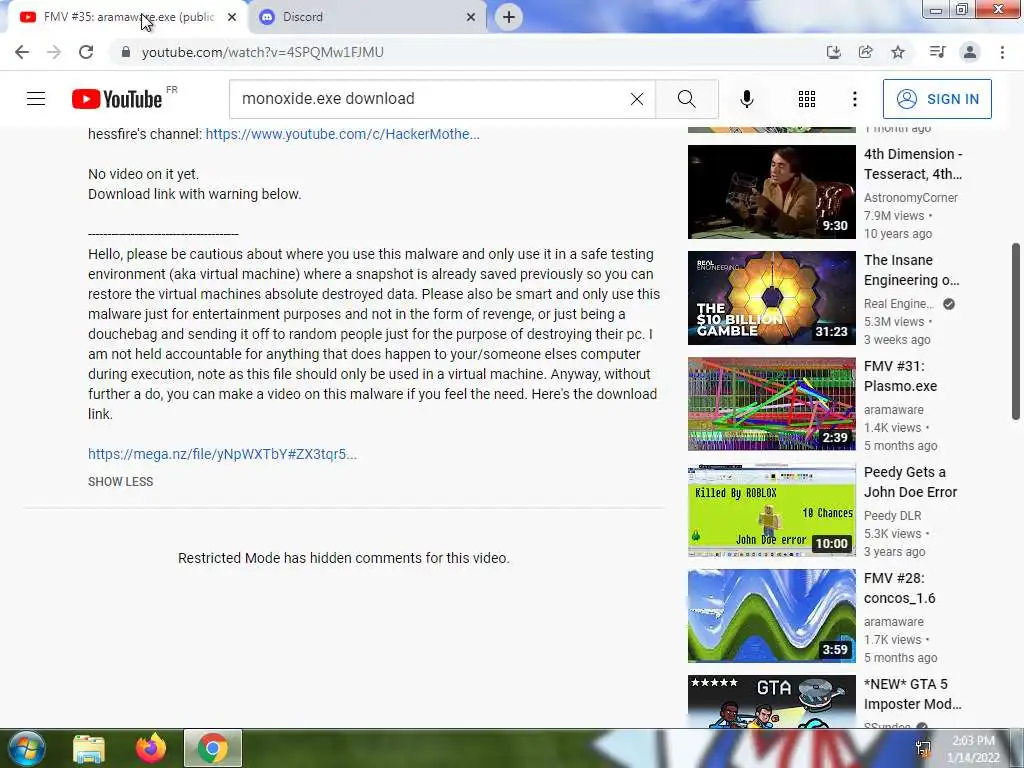Open FMV #28 concos_1.6 thumbnail

(x=771, y=616)
